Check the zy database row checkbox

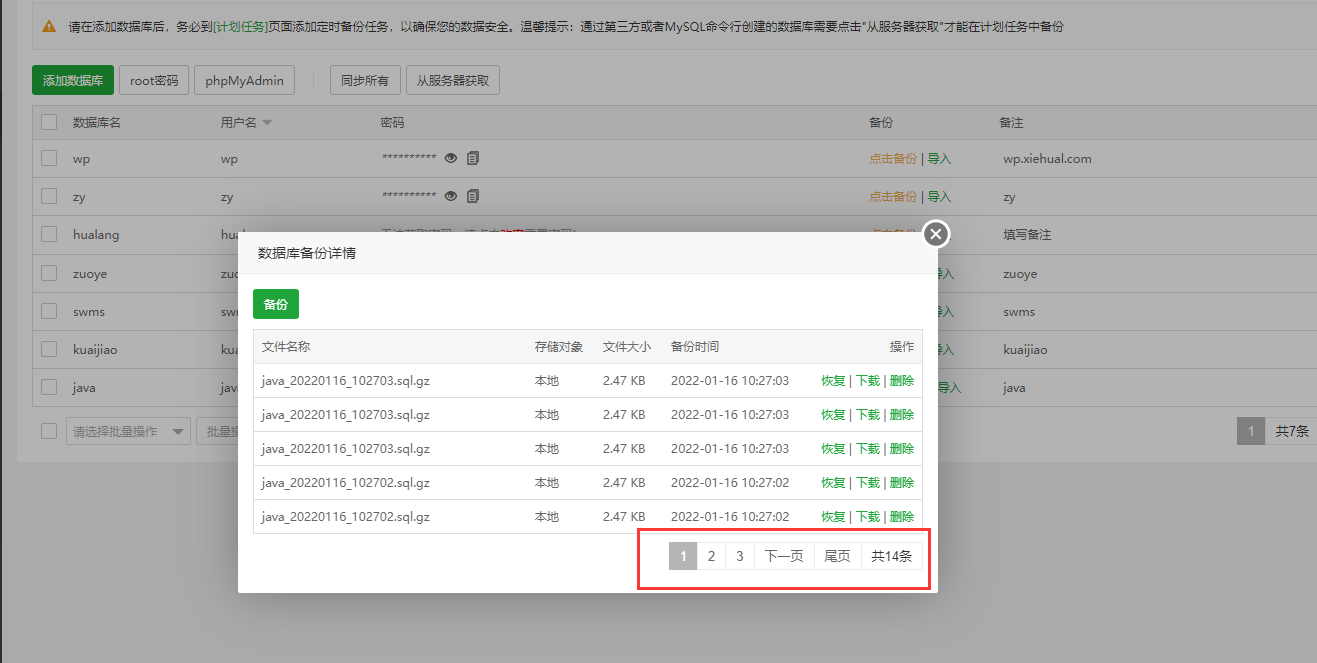pyautogui.click(x=49, y=196)
